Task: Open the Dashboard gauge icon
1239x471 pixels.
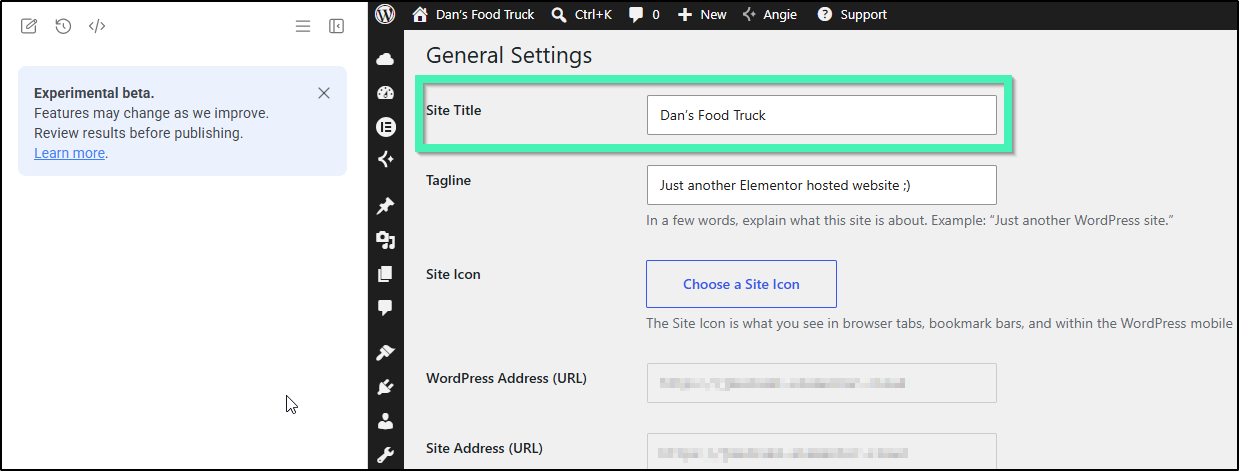Action: click(x=385, y=93)
